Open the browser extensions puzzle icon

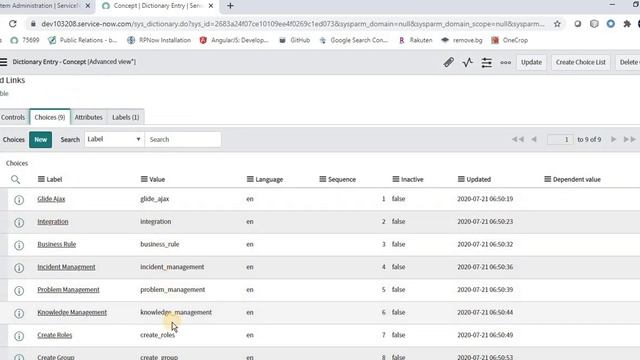point(627,24)
